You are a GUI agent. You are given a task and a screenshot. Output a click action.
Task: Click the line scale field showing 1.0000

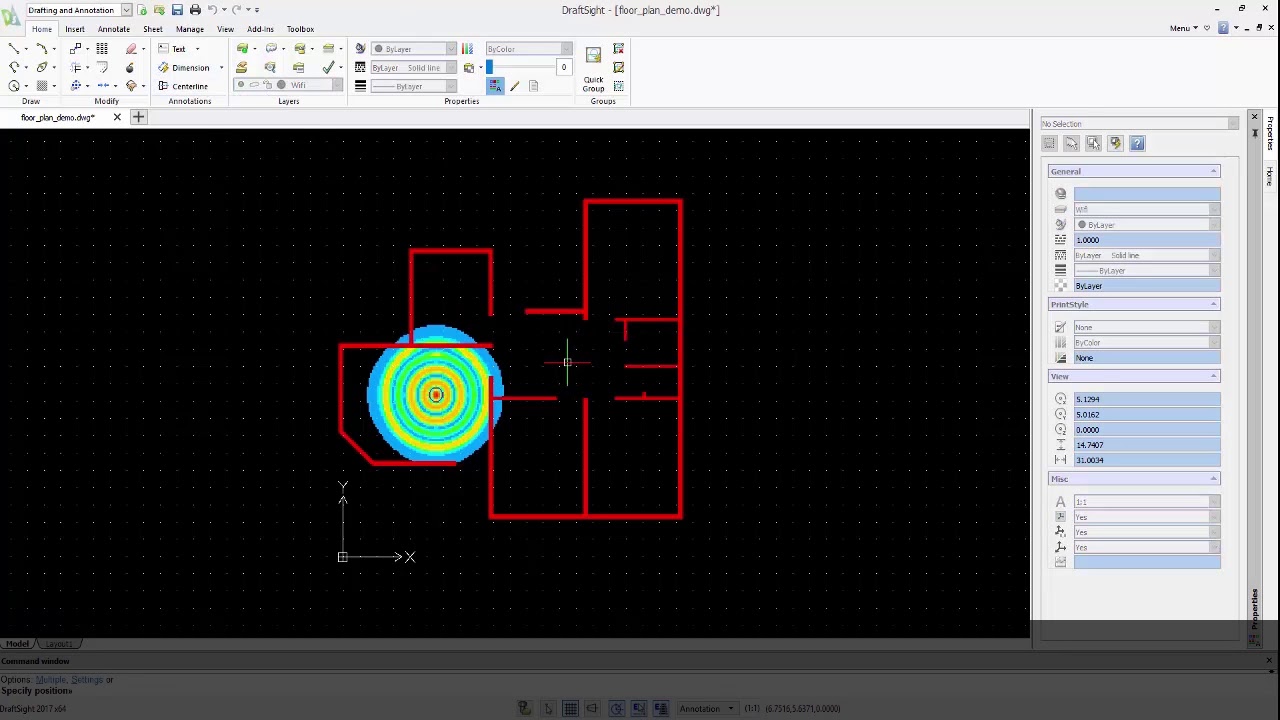click(x=1147, y=240)
